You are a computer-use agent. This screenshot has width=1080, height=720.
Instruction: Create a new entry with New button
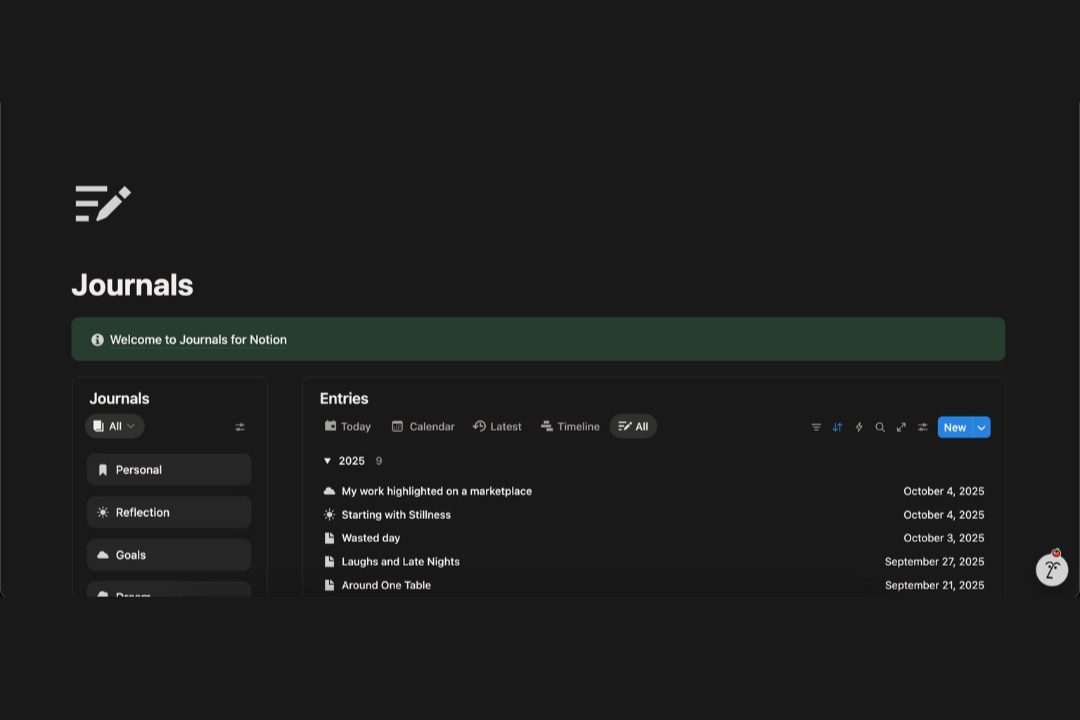coord(954,427)
